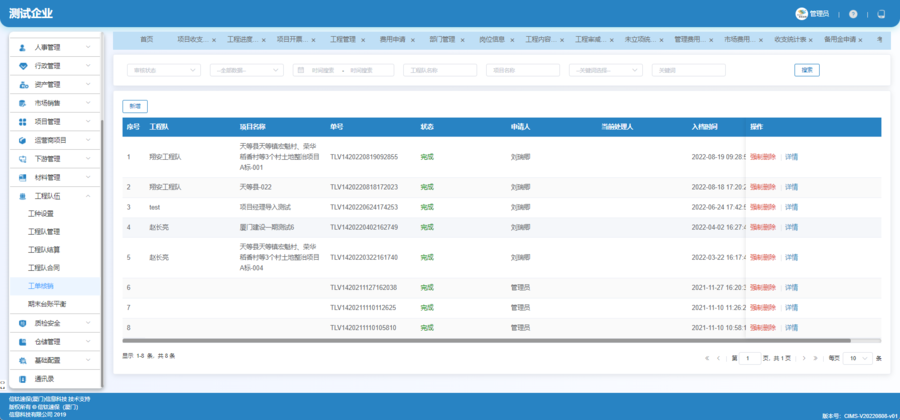Go to last page of results

[x=815, y=358]
